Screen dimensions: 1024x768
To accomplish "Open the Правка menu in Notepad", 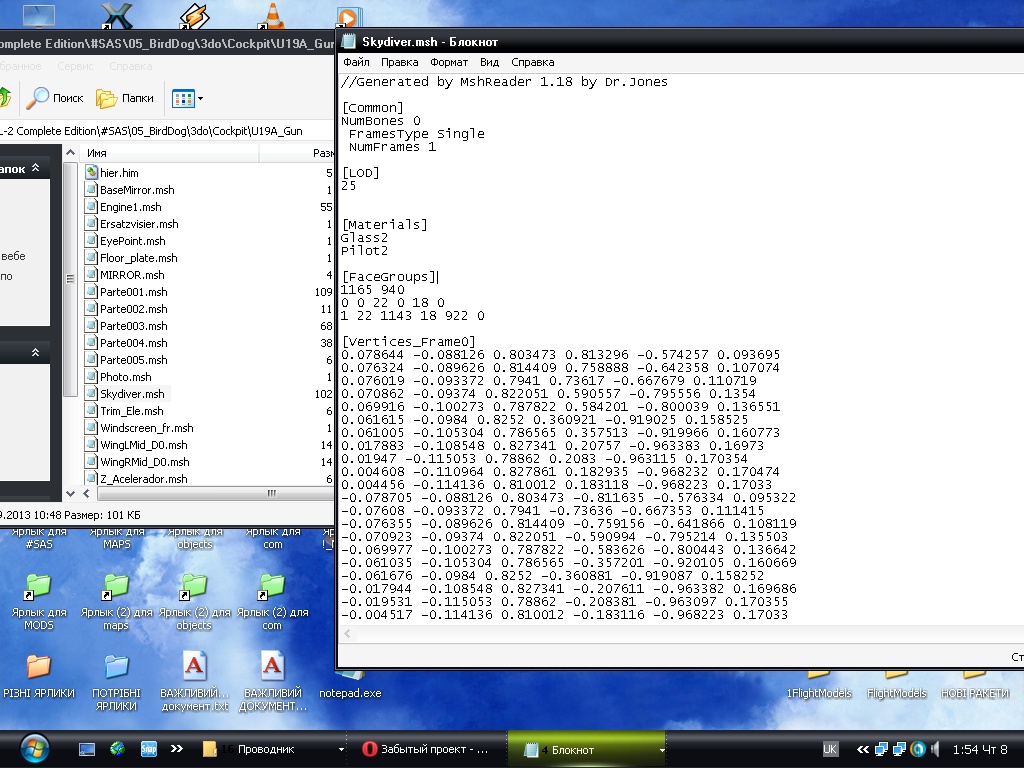I will pyautogui.click(x=399, y=62).
